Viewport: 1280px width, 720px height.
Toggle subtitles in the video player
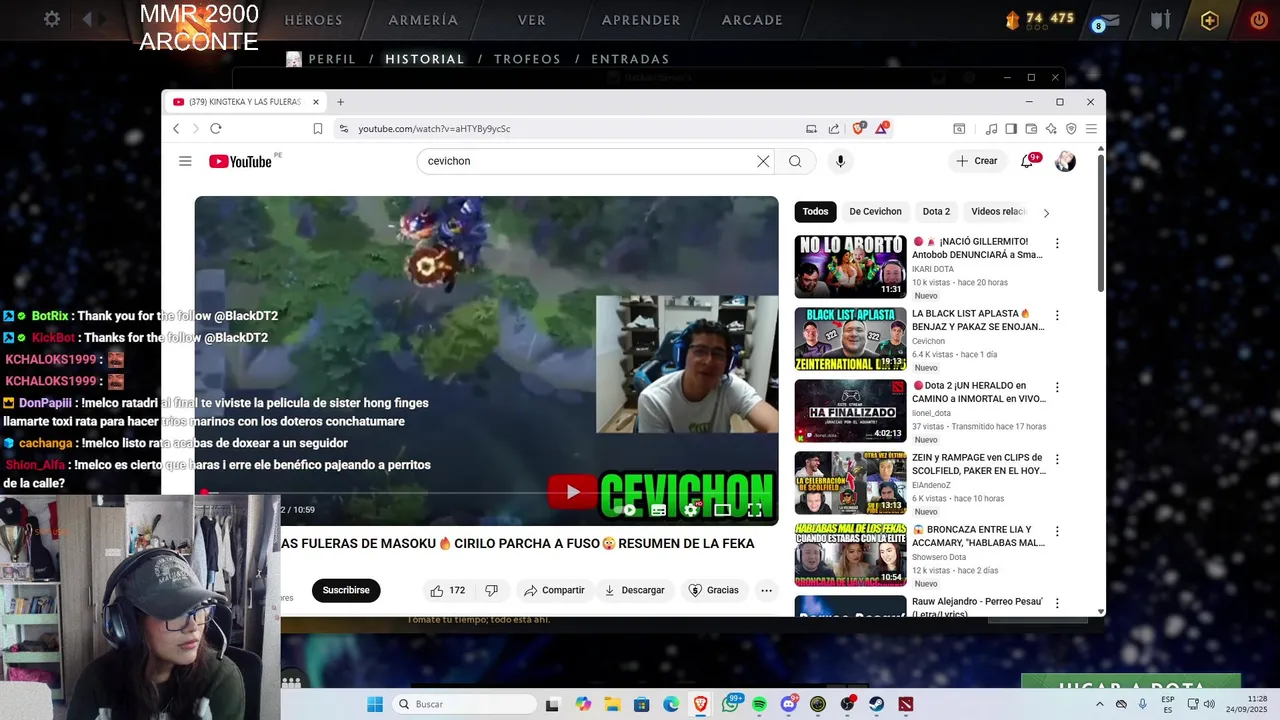pos(658,510)
